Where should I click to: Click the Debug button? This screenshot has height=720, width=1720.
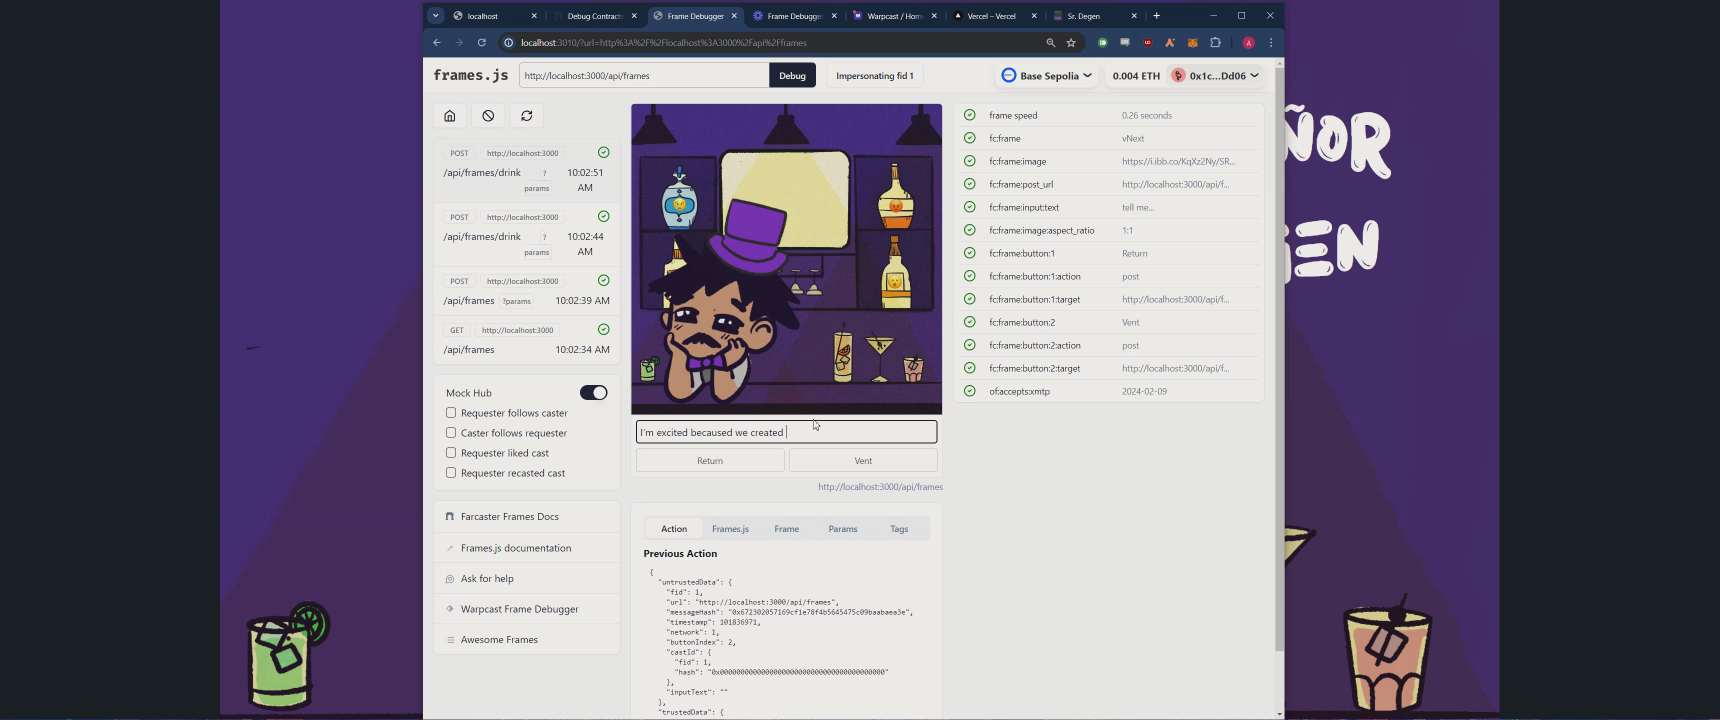tap(792, 75)
